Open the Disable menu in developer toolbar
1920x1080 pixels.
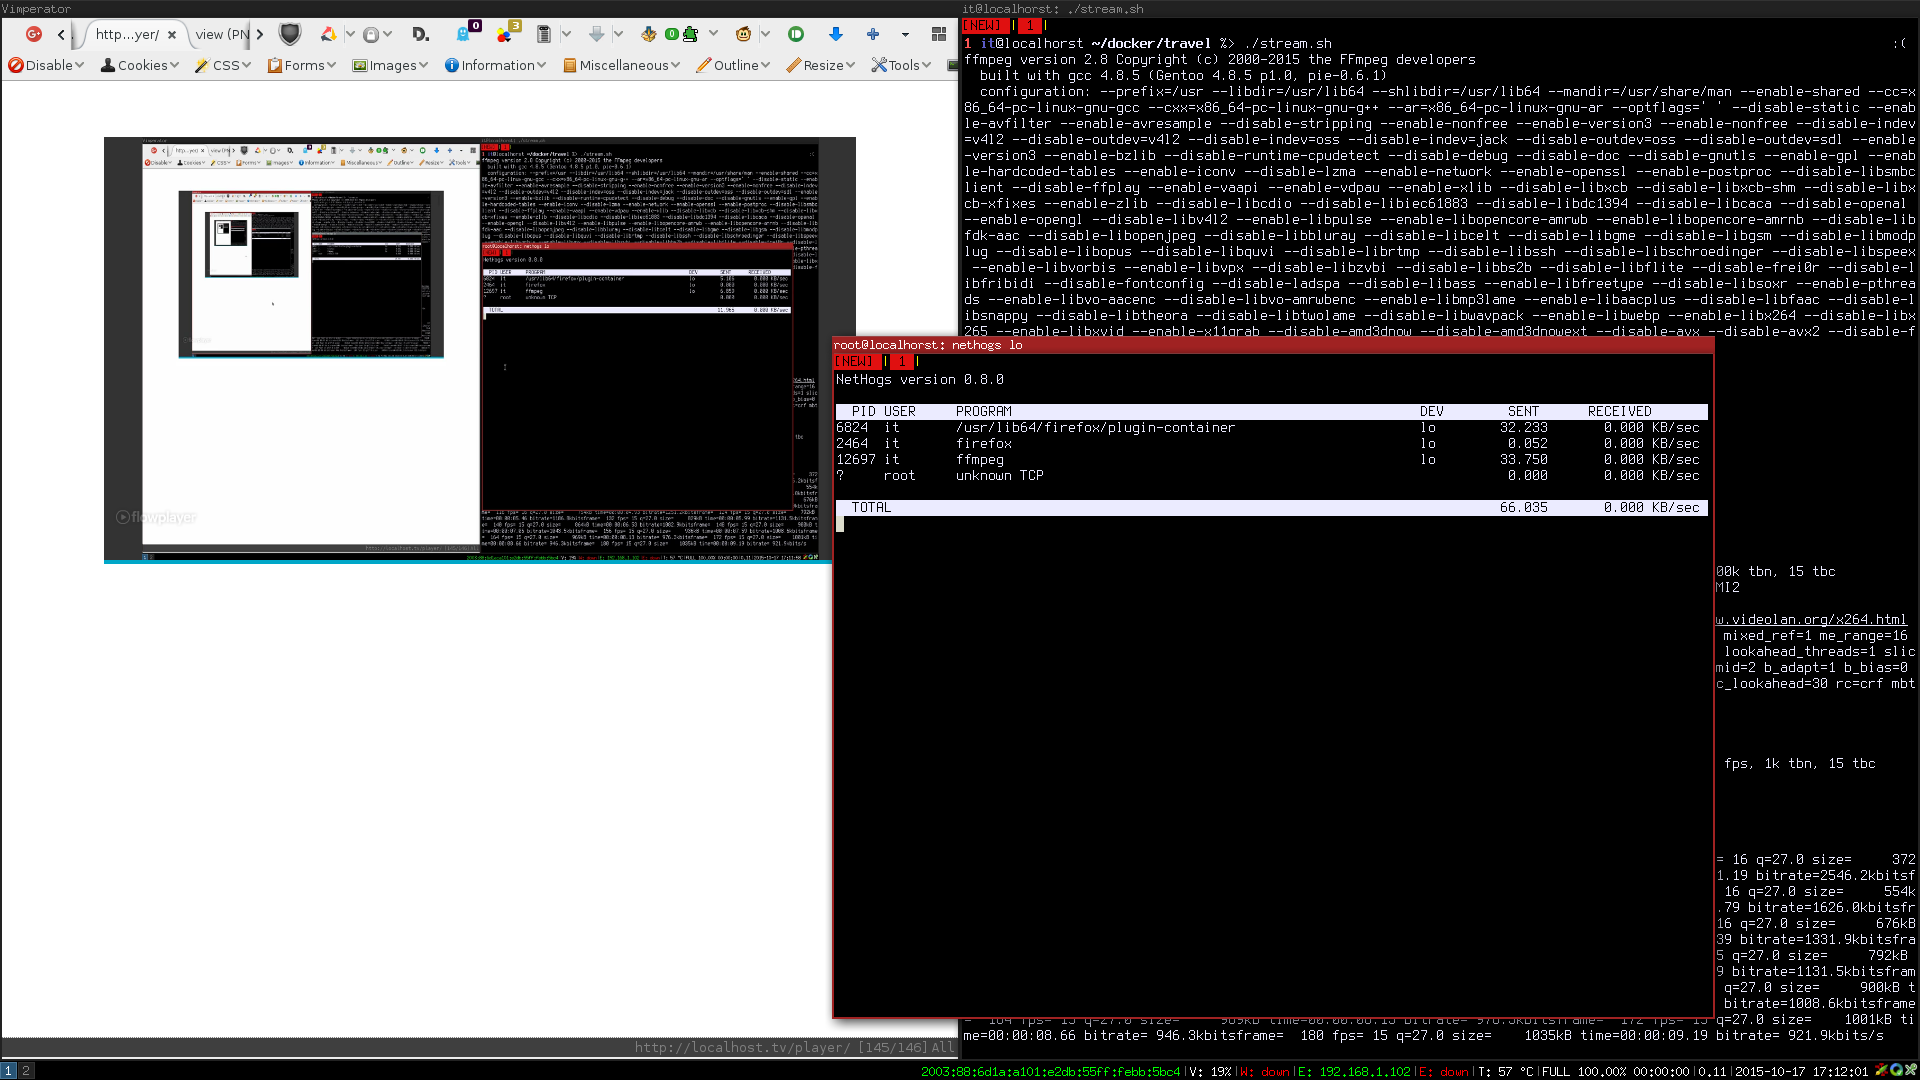[x=46, y=65]
